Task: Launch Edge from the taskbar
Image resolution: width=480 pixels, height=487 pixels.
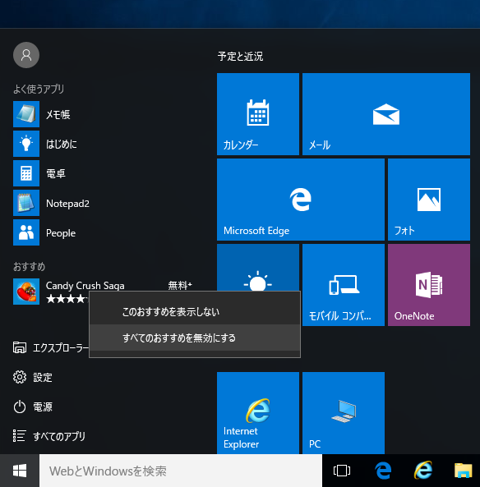Action: 383,471
